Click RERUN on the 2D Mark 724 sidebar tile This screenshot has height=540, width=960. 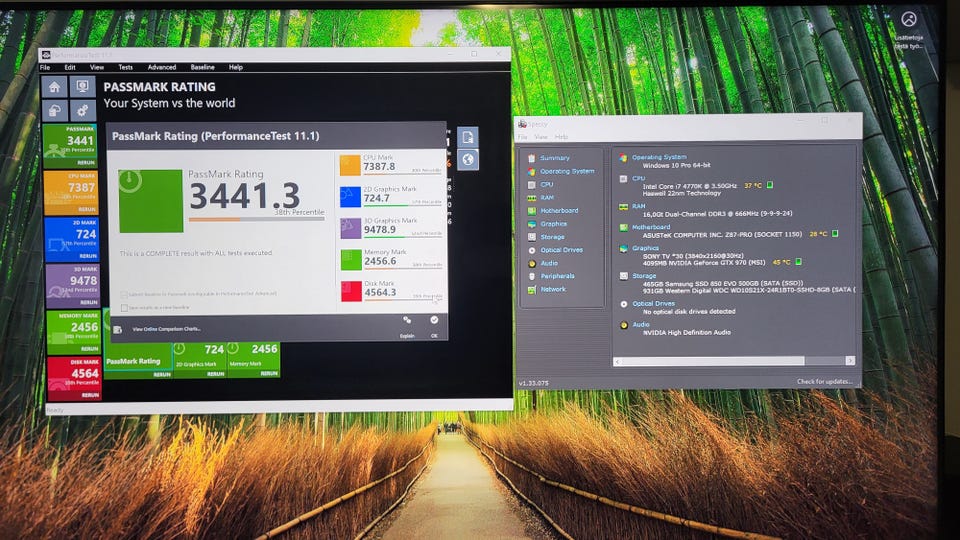pyautogui.click(x=88, y=256)
